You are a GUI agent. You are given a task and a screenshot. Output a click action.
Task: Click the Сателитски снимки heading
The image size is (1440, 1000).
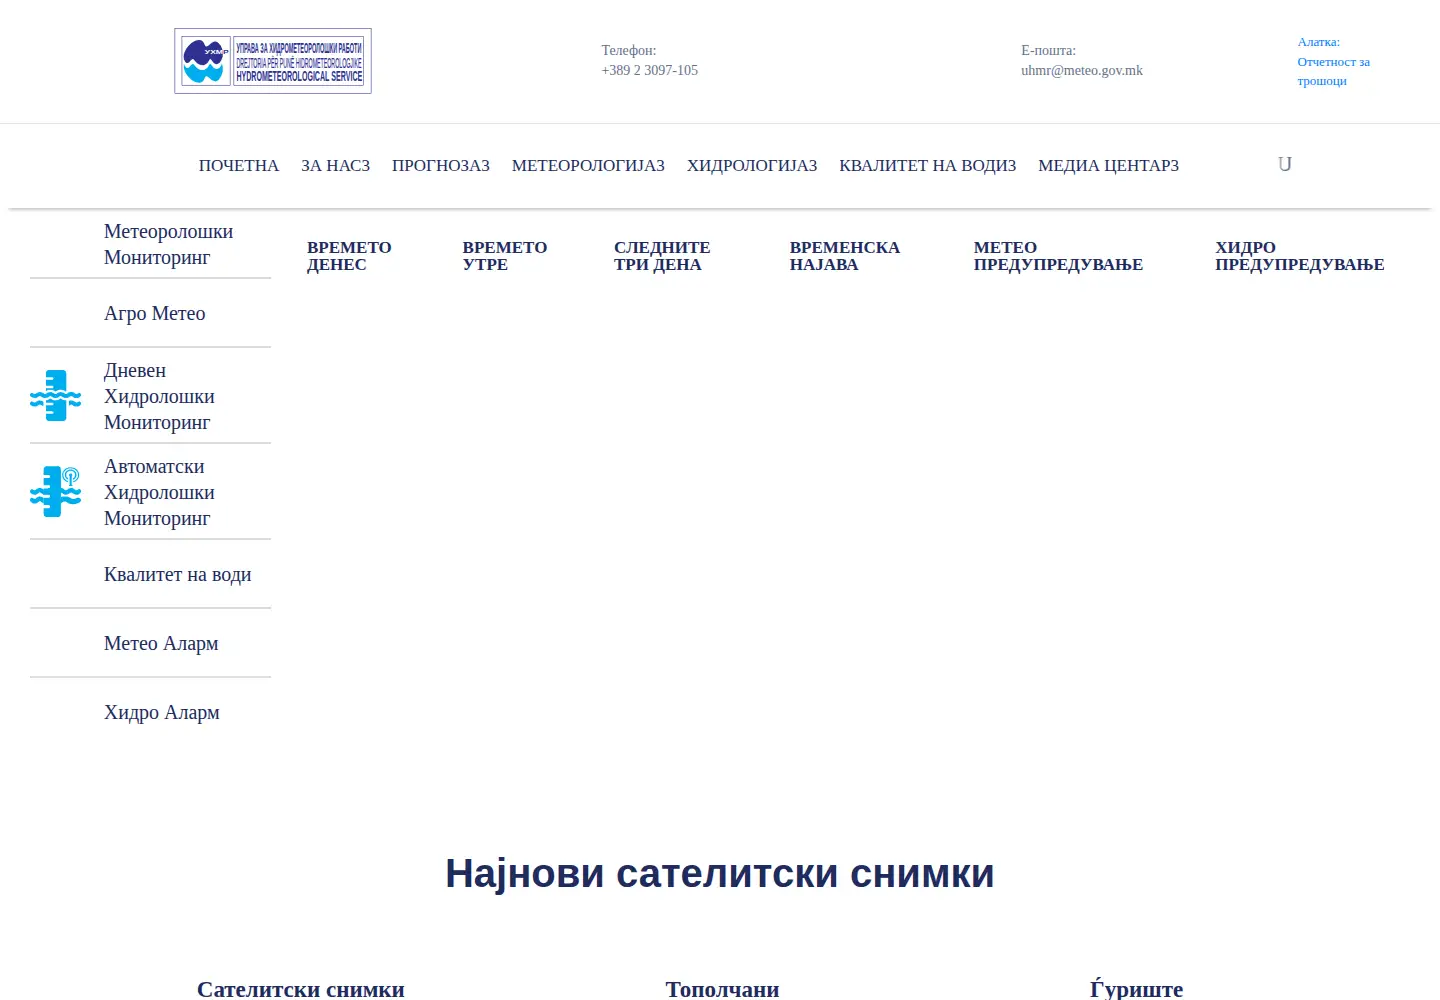click(x=301, y=989)
